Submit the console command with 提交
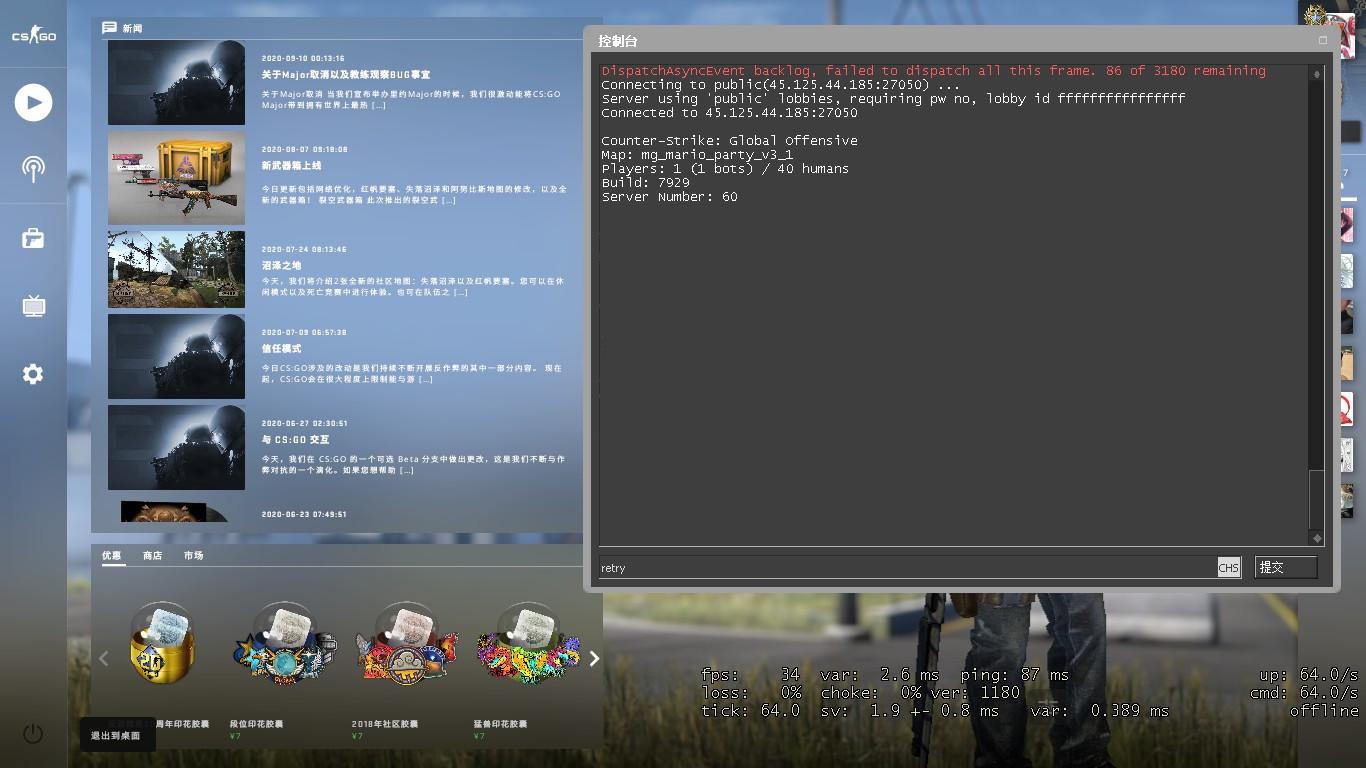Screen dimensions: 1366x768 pyautogui.click(x=1286, y=567)
